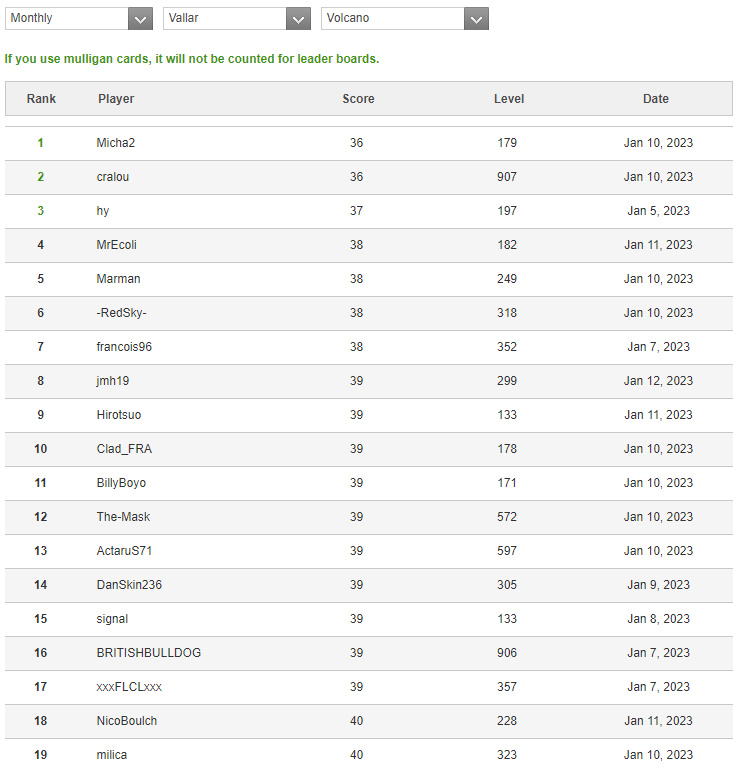Click player -RedSky- in rank 6
738x768 pixels.
pyautogui.click(x=121, y=313)
